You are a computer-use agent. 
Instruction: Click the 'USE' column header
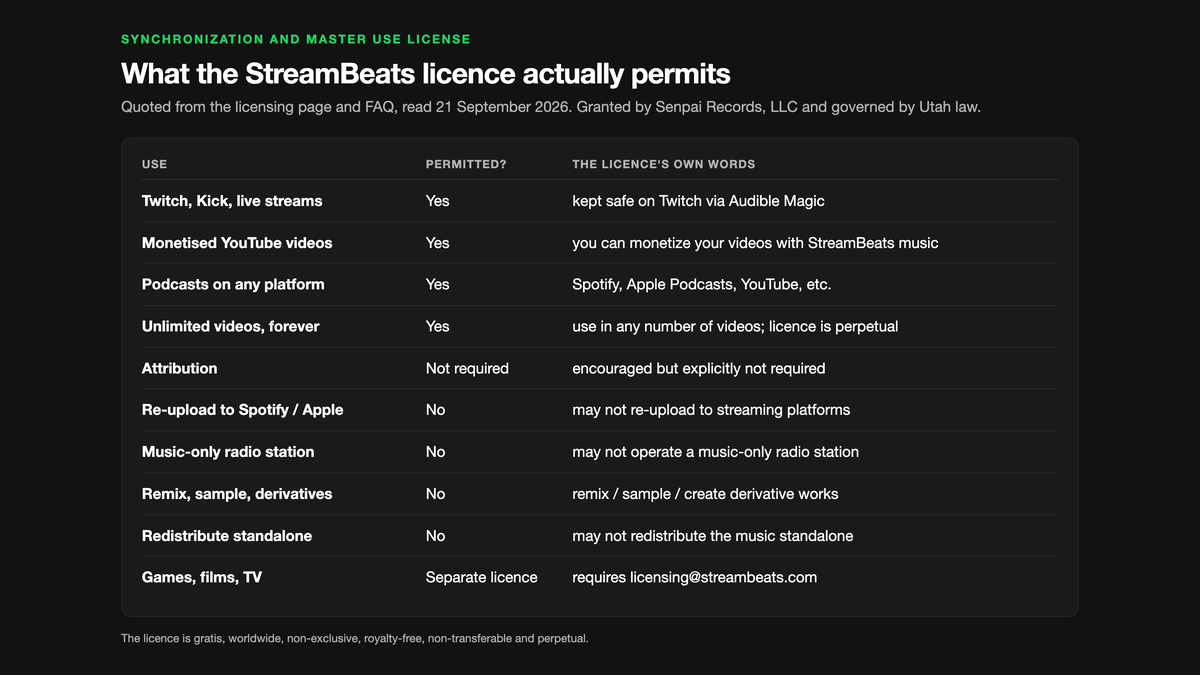pos(154,164)
